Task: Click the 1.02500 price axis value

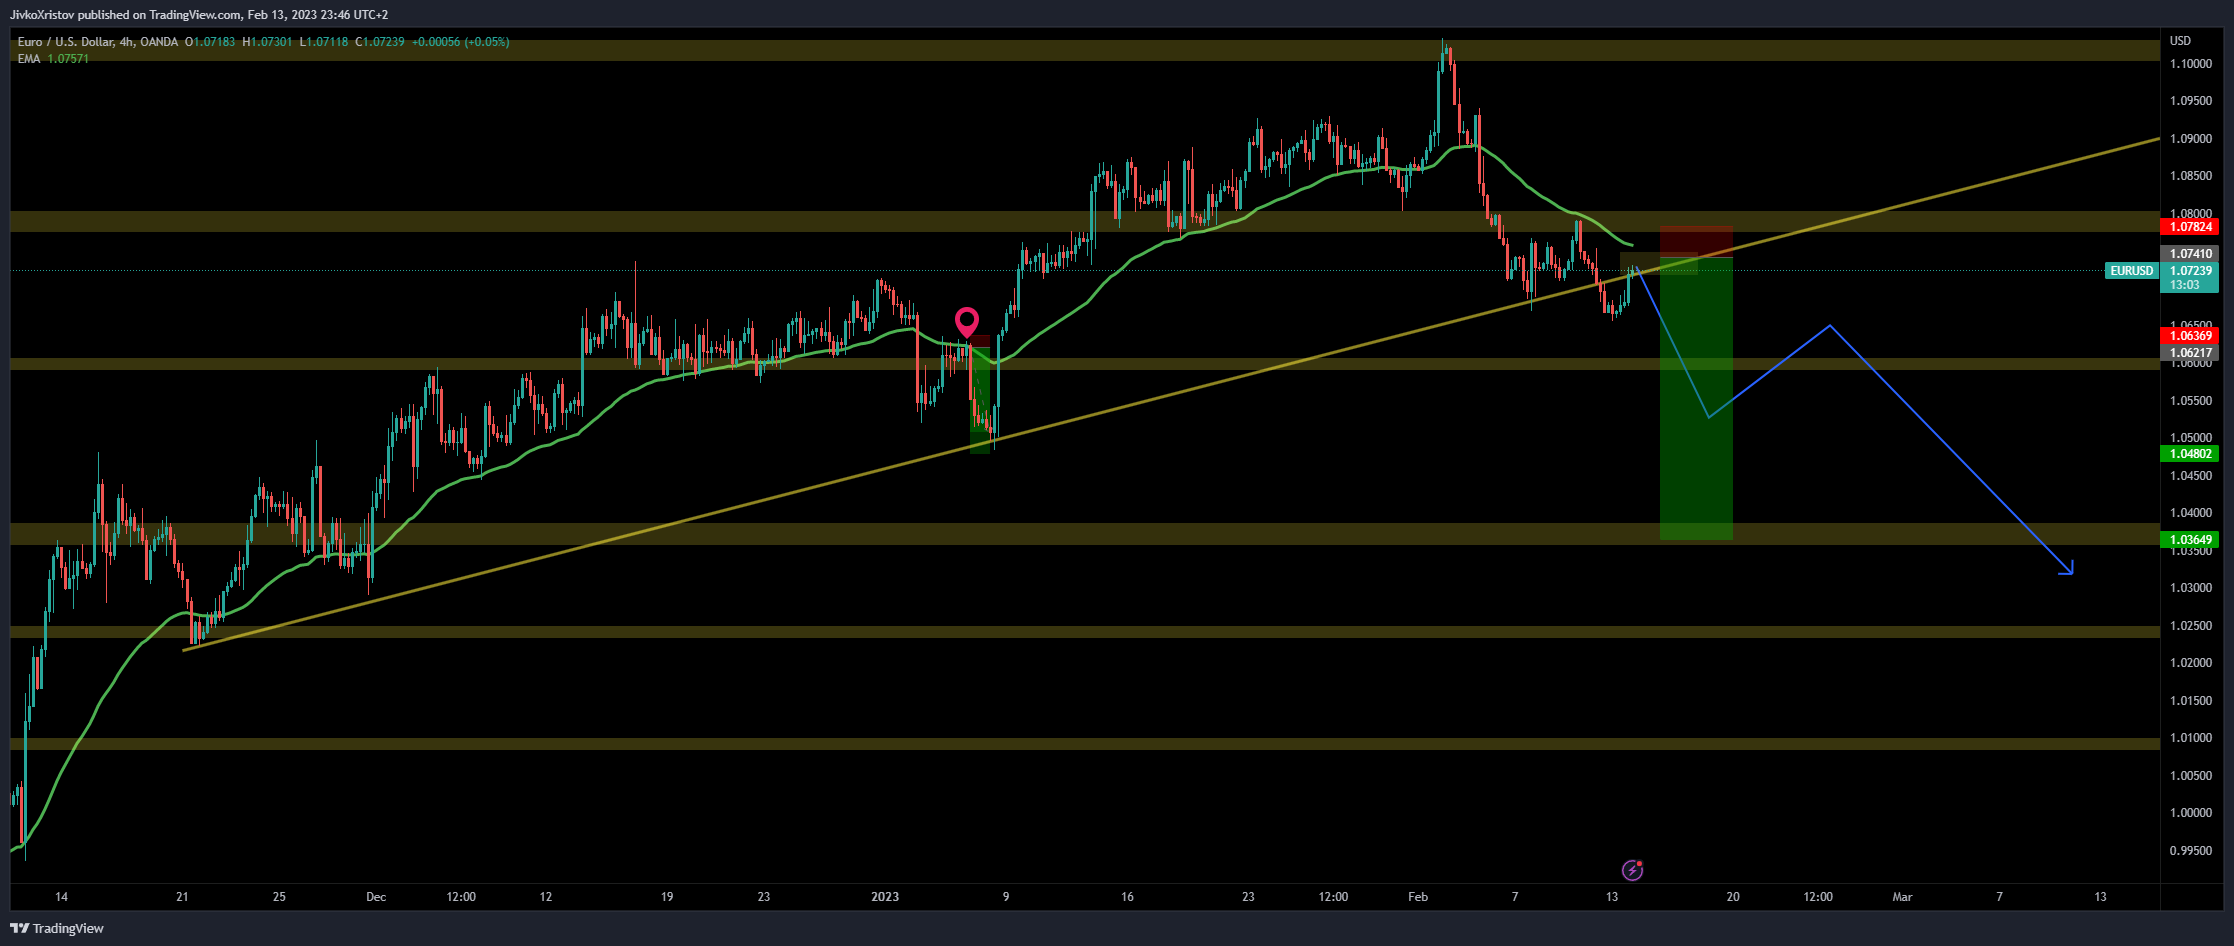Action: 2191,626
